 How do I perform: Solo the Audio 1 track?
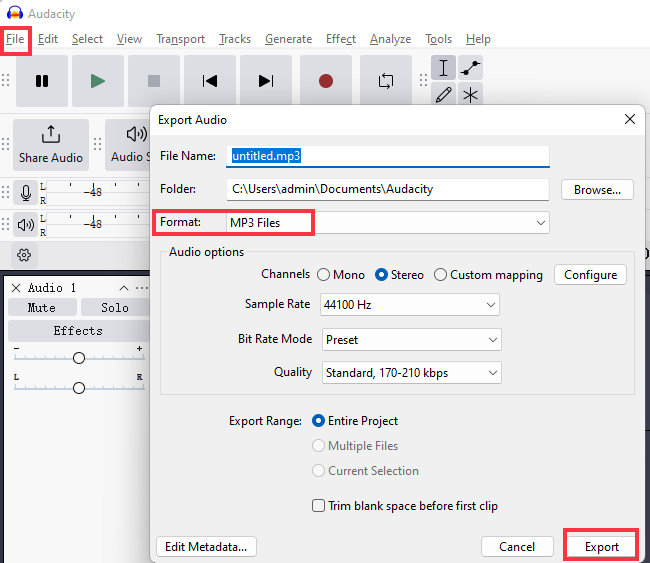pyautogui.click(x=115, y=308)
